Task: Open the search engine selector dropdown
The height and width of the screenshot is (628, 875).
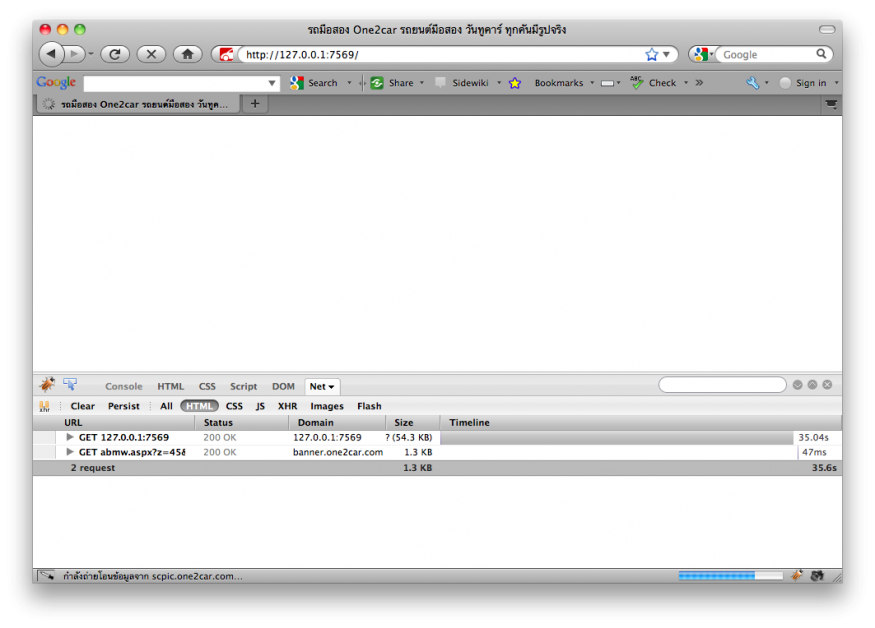Action: pos(703,54)
